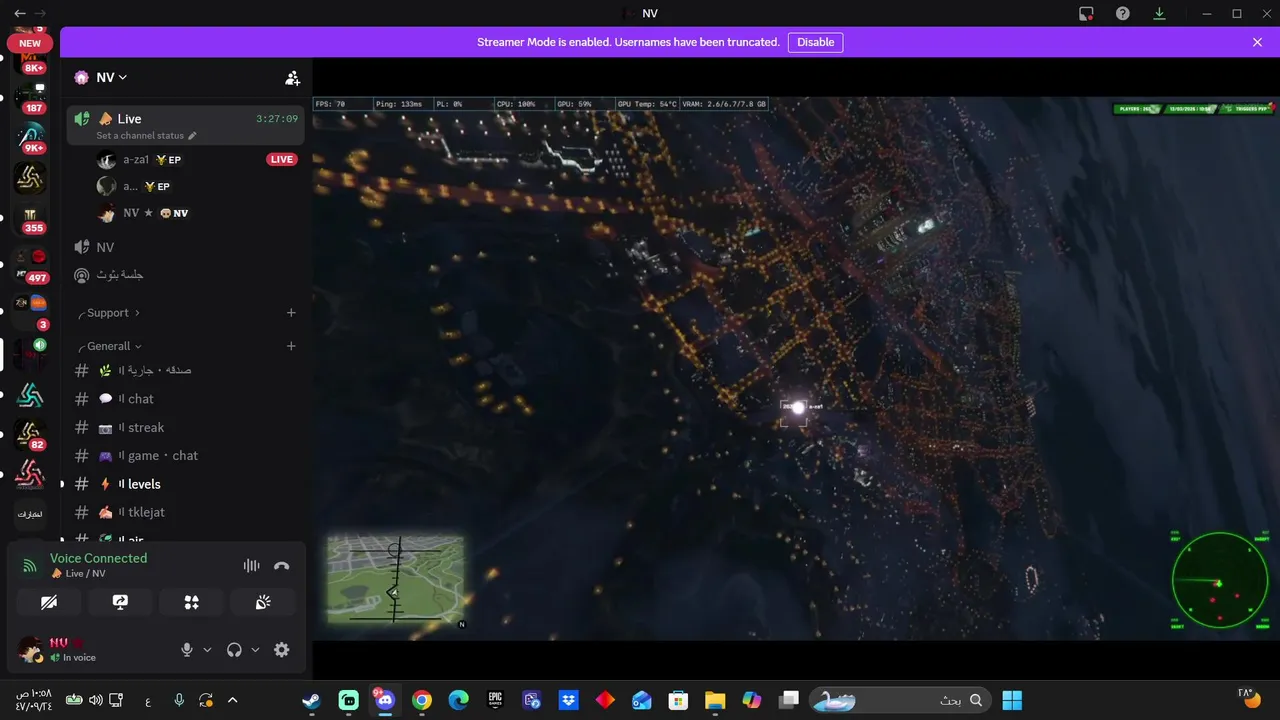Select the Live voice channel
Viewport: 1280px width, 720px height.
pyautogui.click(x=186, y=125)
